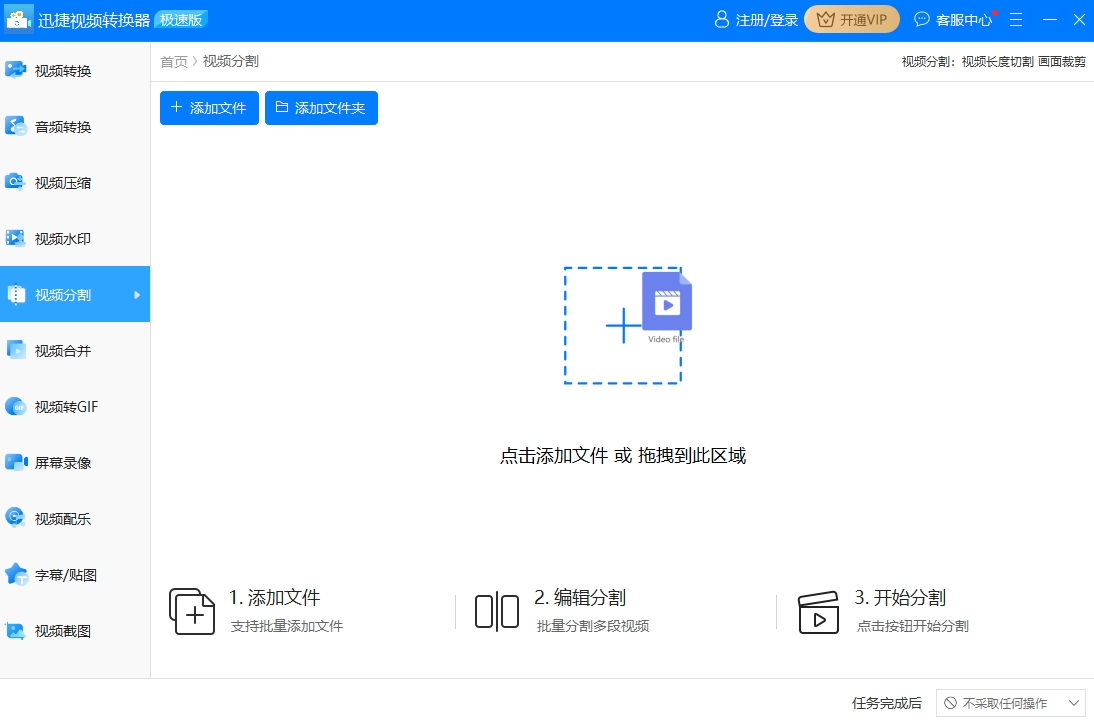The image size is (1094, 724).
Task: Open the 视频截图 screenshot tool
Action: click(60, 630)
